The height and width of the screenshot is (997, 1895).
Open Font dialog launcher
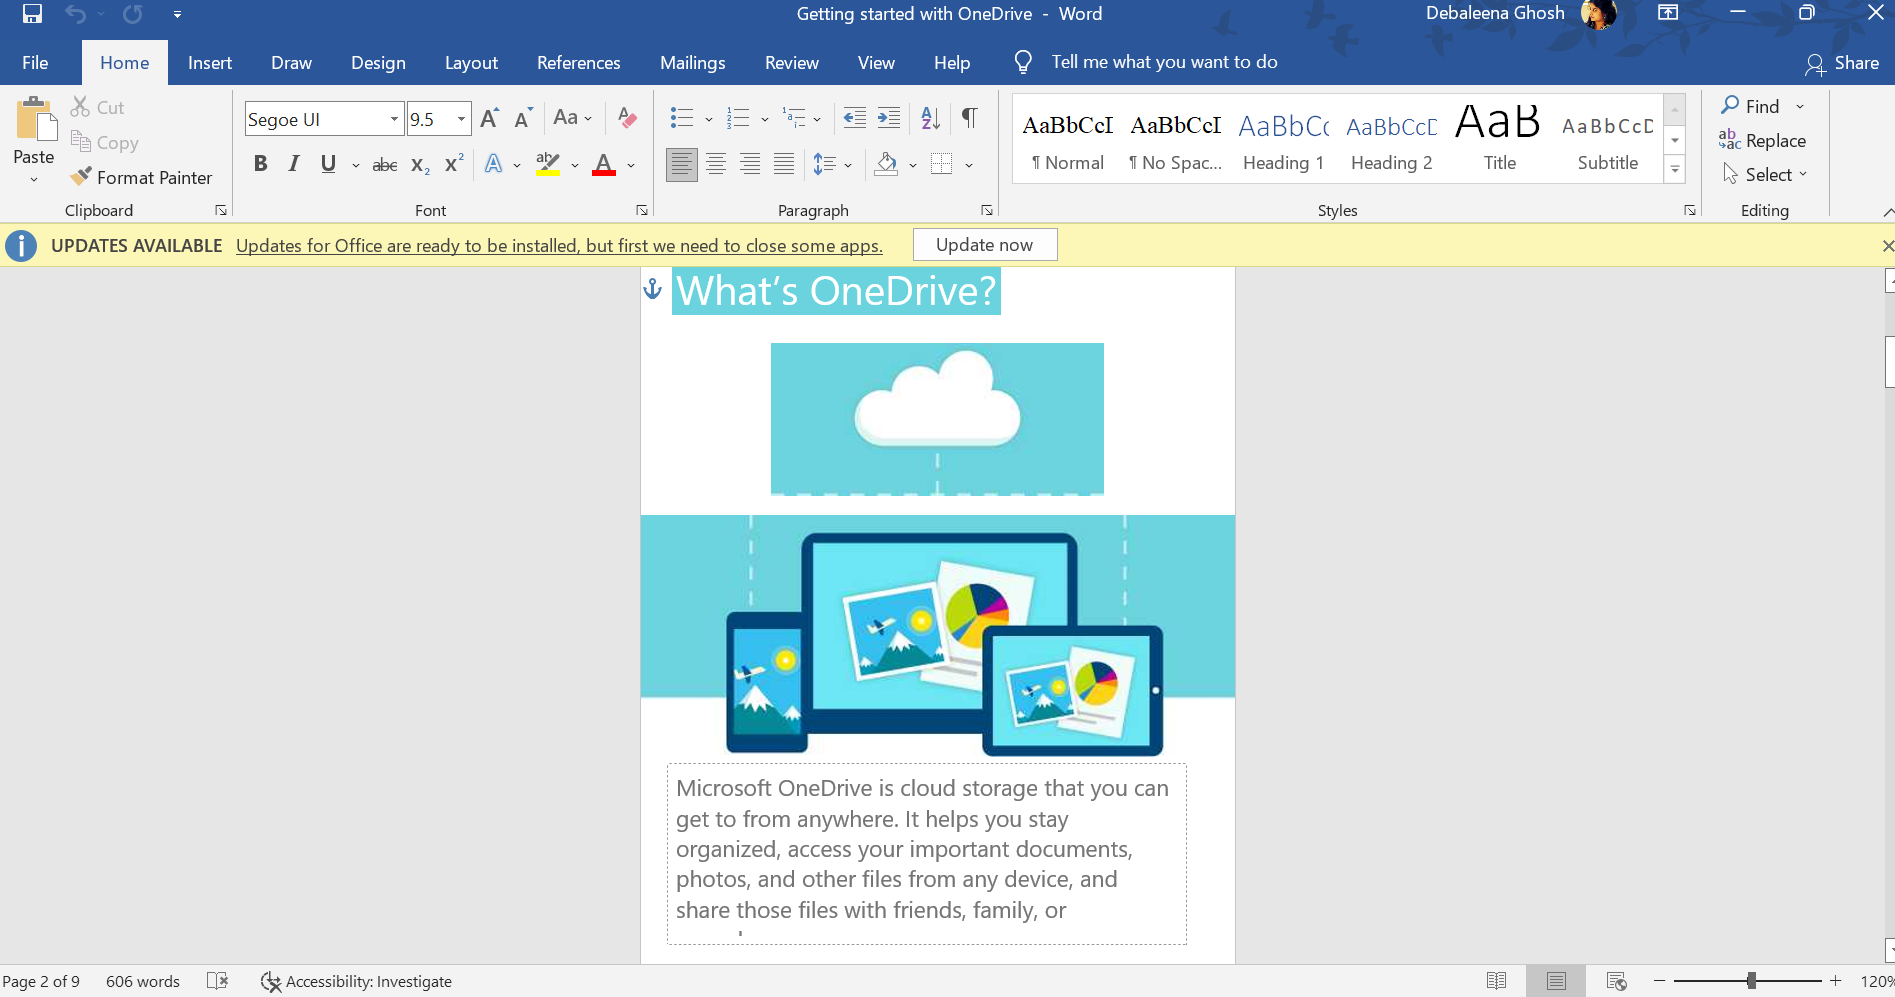click(x=642, y=210)
